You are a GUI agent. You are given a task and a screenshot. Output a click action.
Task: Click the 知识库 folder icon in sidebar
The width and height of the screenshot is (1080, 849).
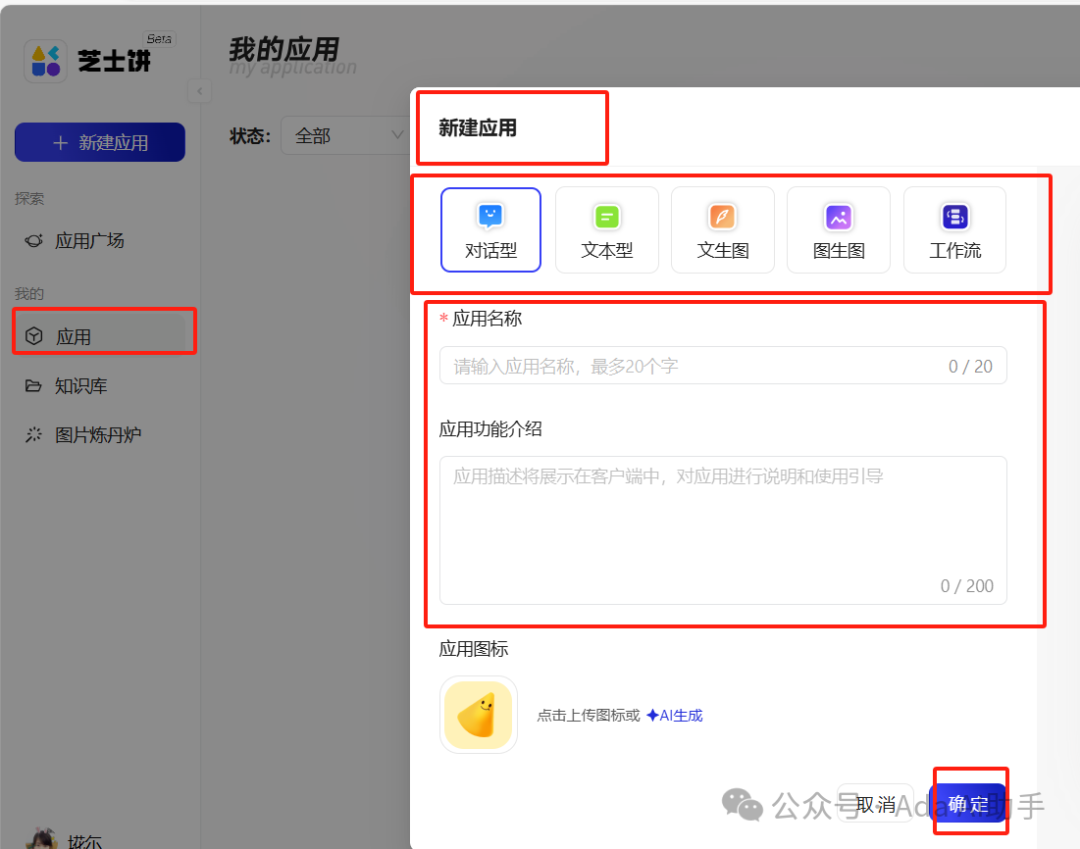point(32,386)
